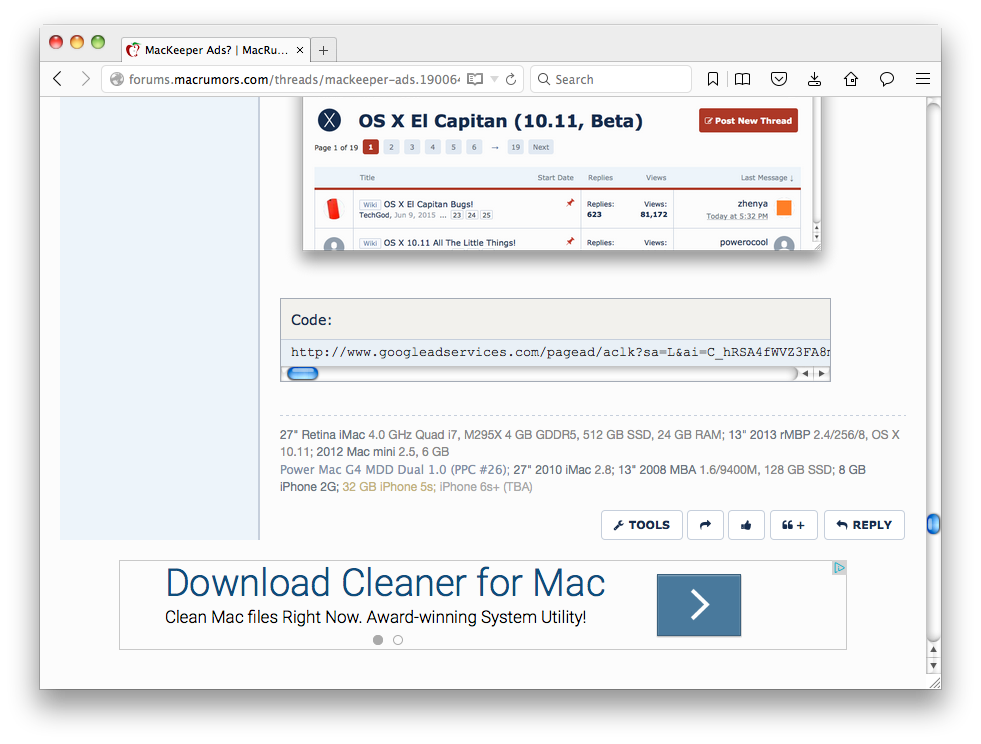Viewport: 981px width, 744px height.
Task: Click the page scroll down arrow
Action: click(933, 666)
